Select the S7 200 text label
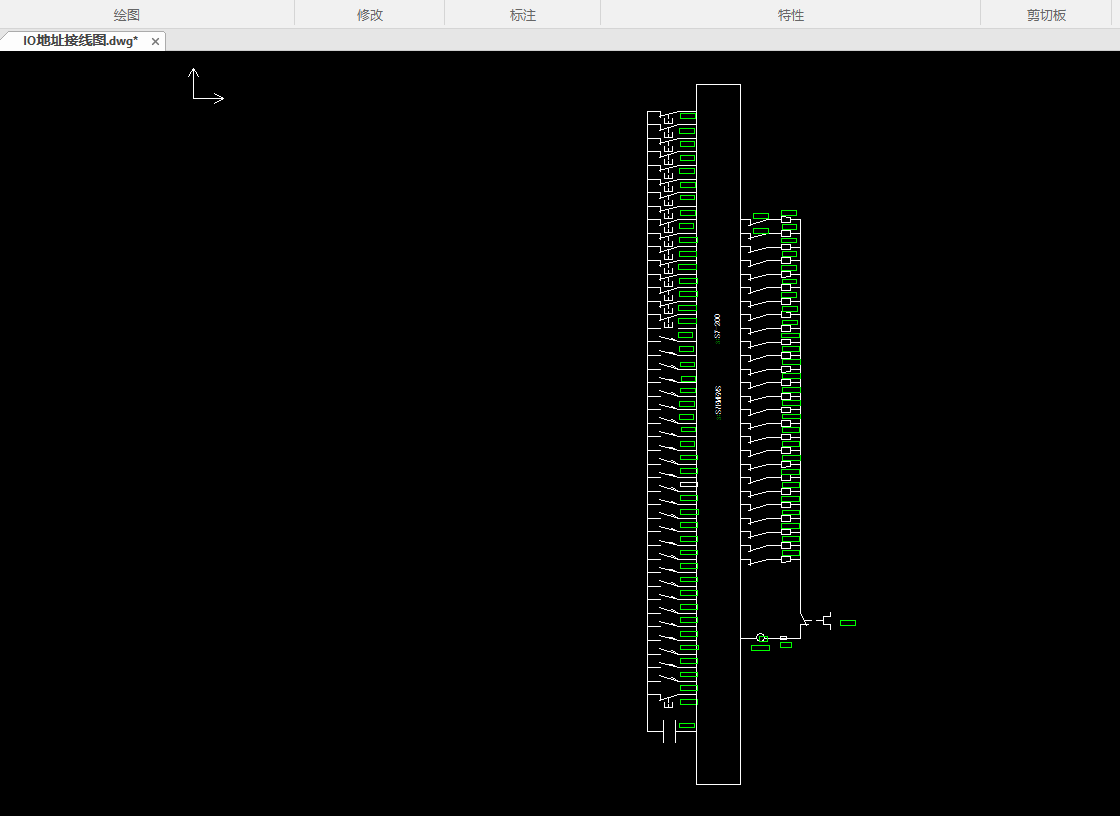 click(718, 328)
